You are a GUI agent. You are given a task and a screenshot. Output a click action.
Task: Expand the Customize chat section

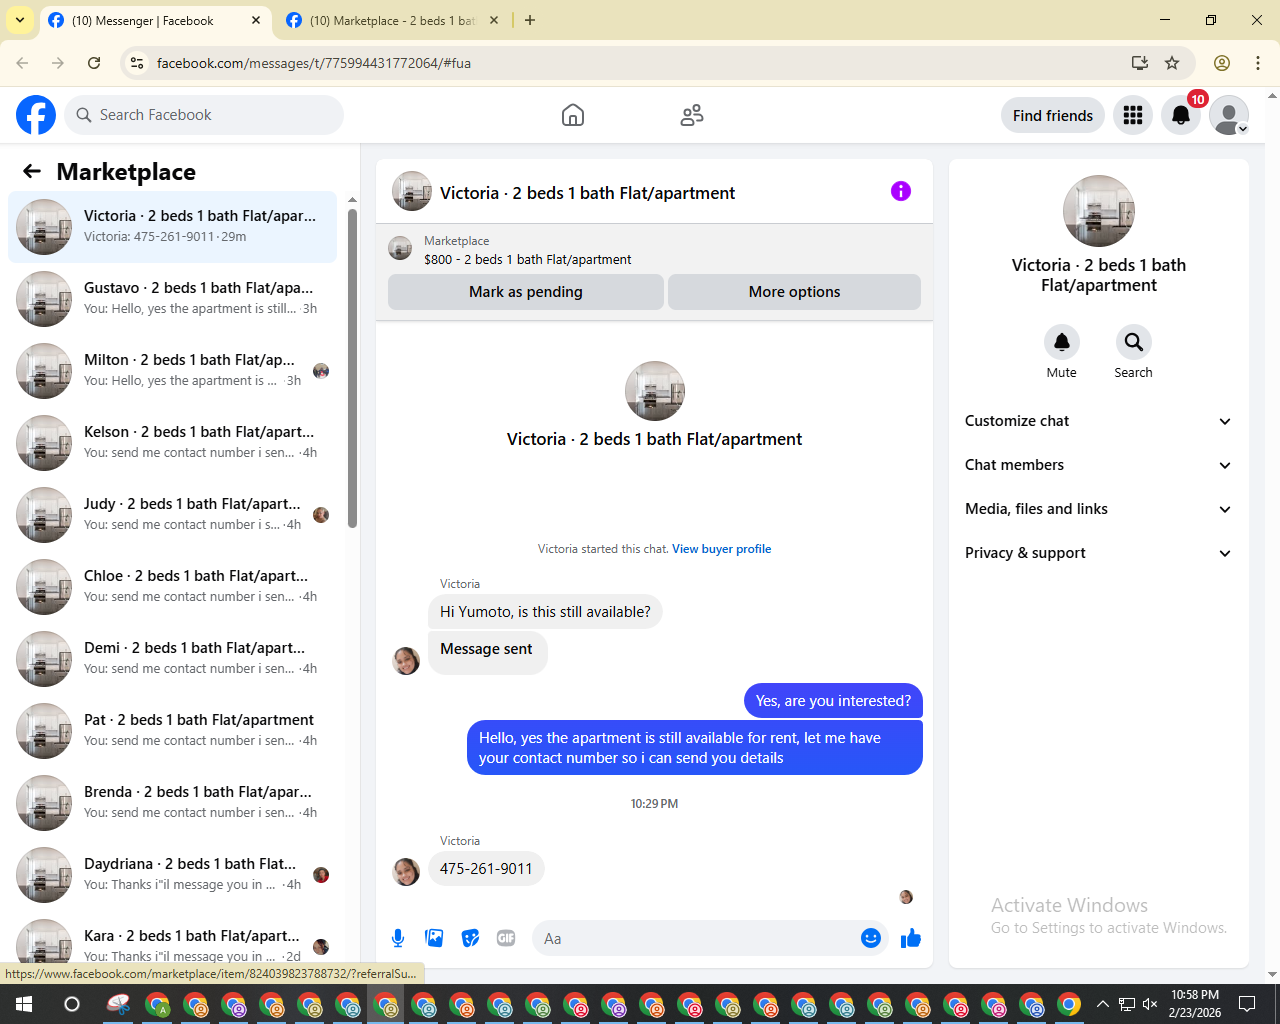[x=1098, y=421]
